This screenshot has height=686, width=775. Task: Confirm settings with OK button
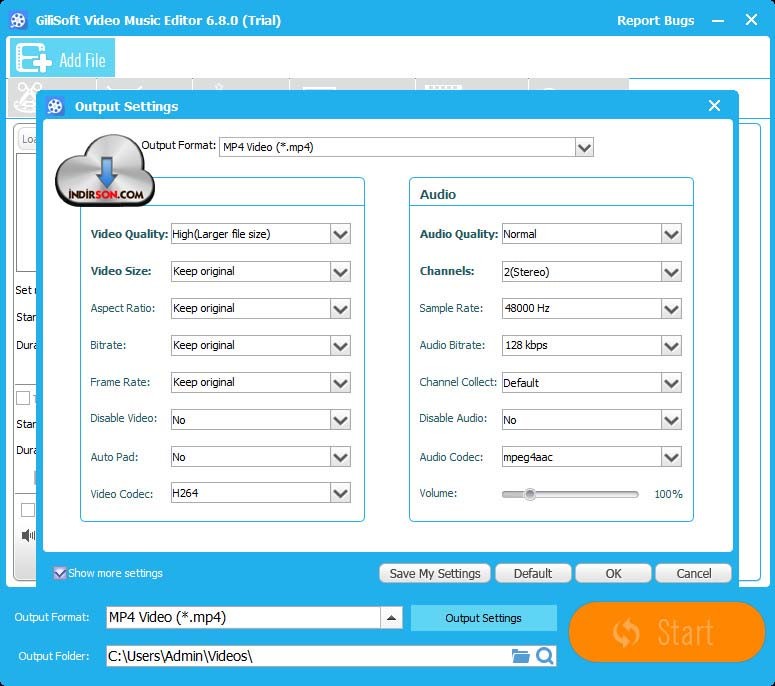(x=613, y=573)
